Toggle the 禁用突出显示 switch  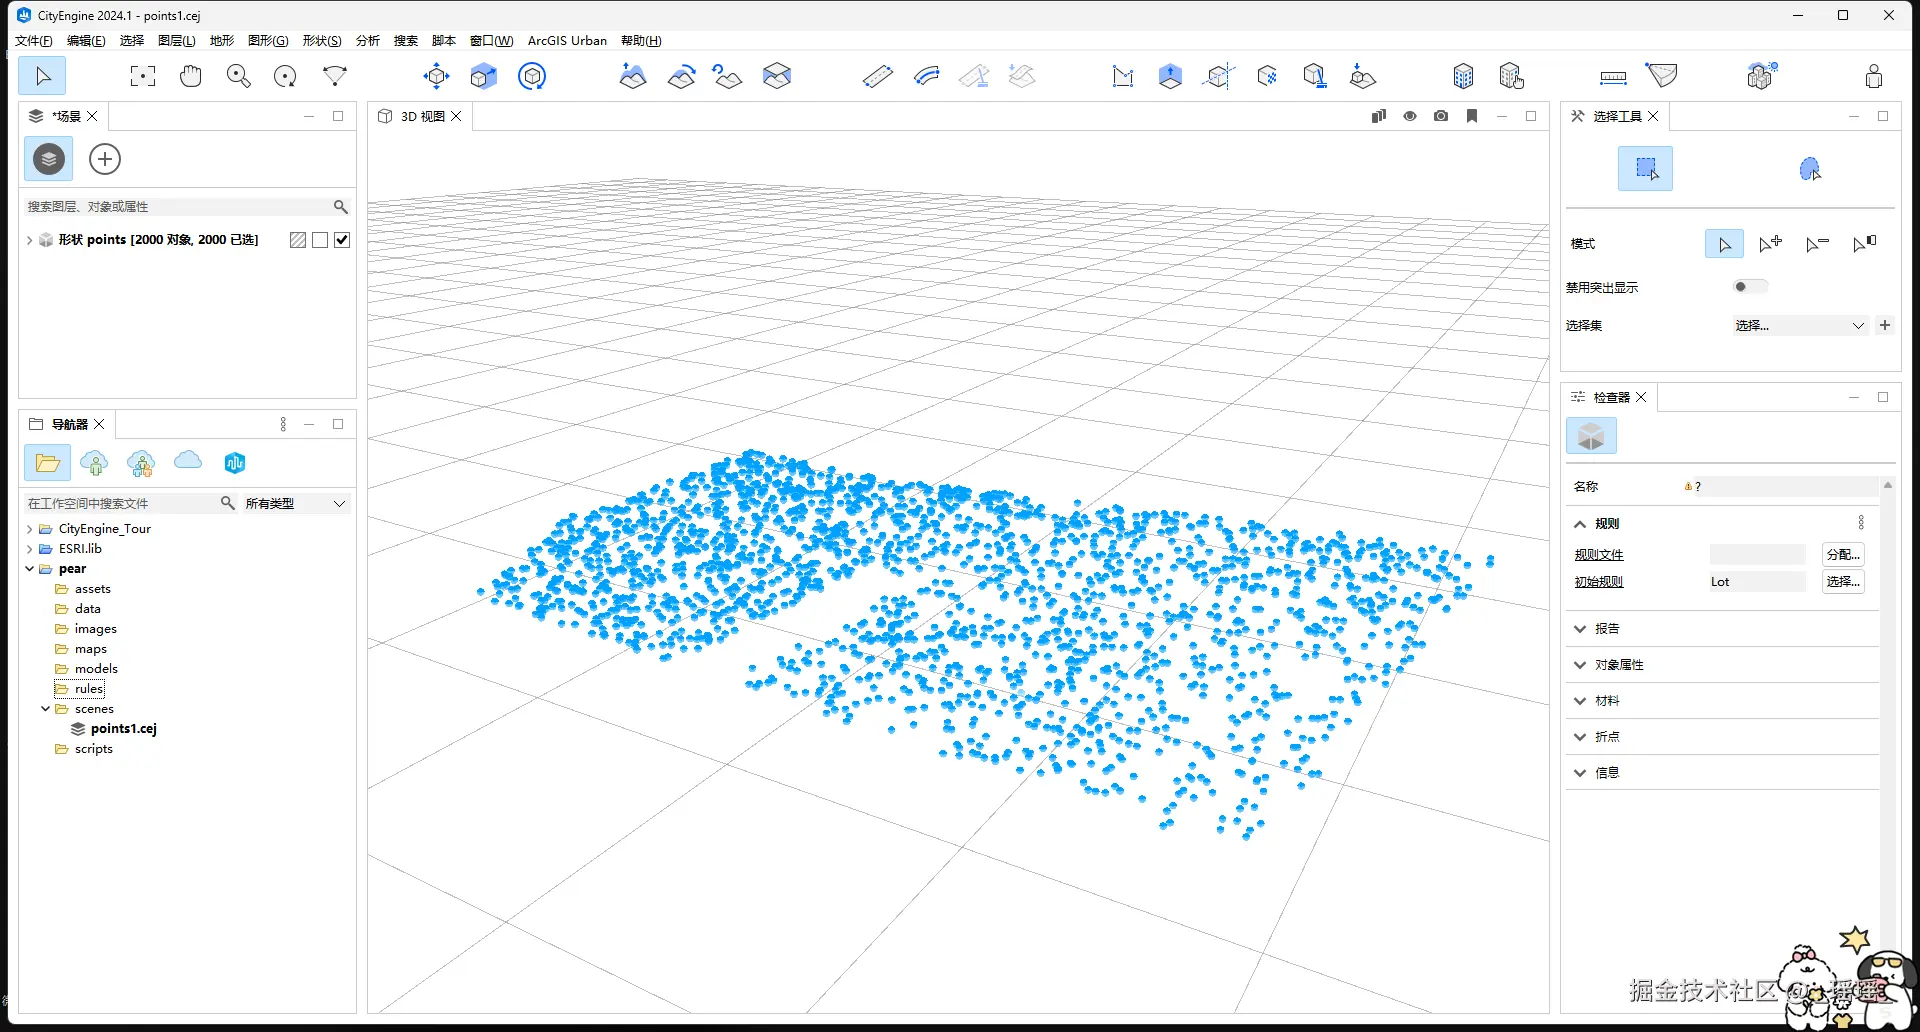click(x=1749, y=287)
